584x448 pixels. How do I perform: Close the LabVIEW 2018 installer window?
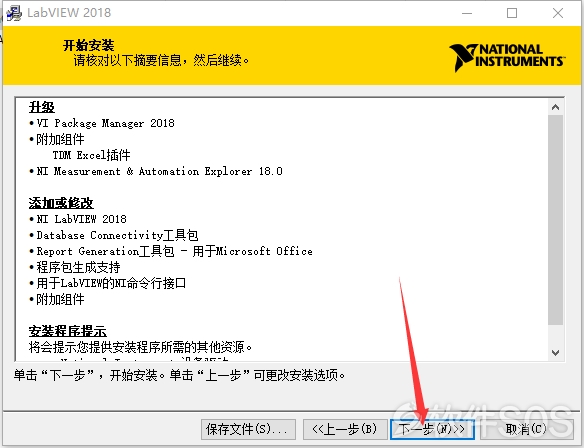tap(558, 13)
